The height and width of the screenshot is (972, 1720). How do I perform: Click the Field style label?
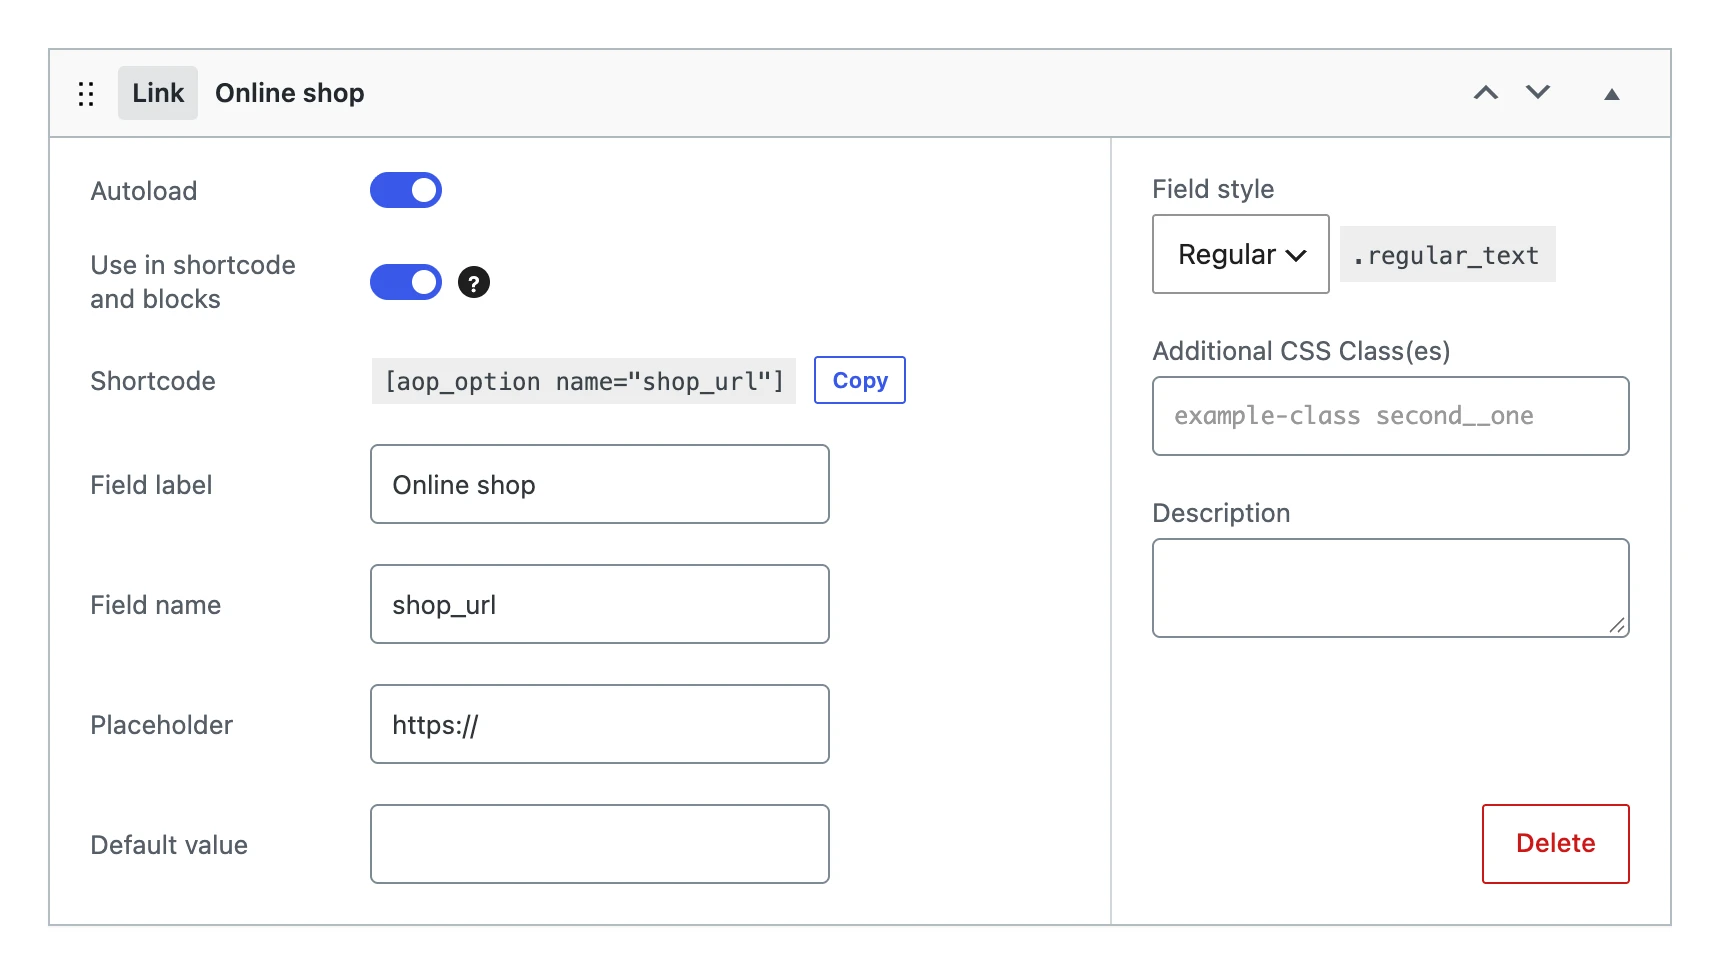click(1213, 189)
